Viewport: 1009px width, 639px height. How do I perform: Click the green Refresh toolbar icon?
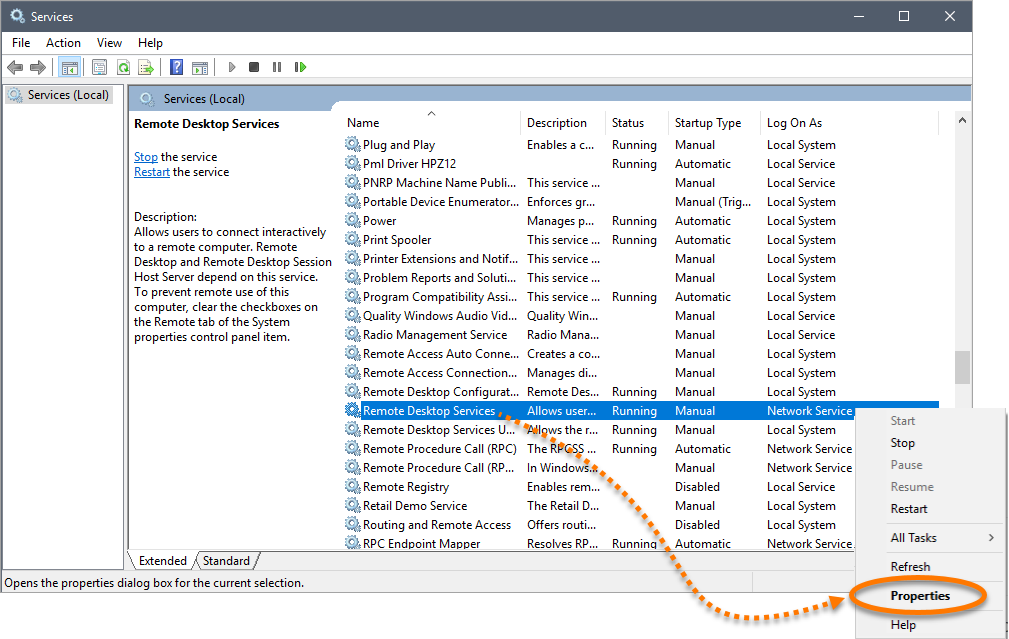pos(123,67)
